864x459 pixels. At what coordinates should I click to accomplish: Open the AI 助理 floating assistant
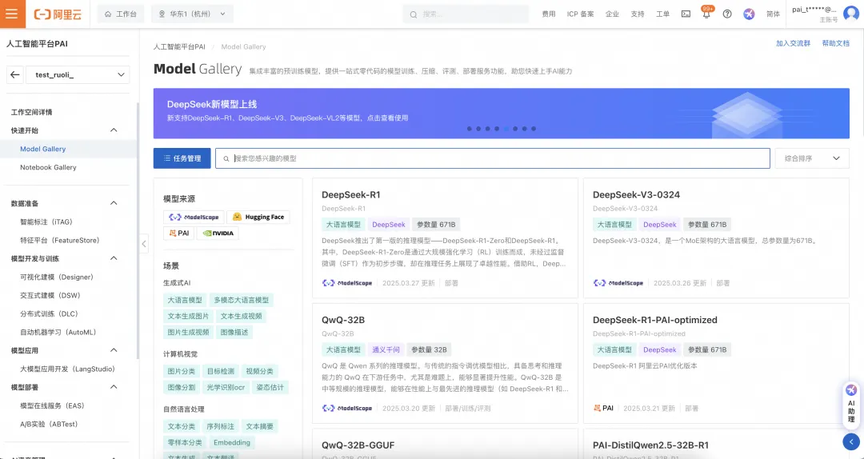(x=851, y=404)
